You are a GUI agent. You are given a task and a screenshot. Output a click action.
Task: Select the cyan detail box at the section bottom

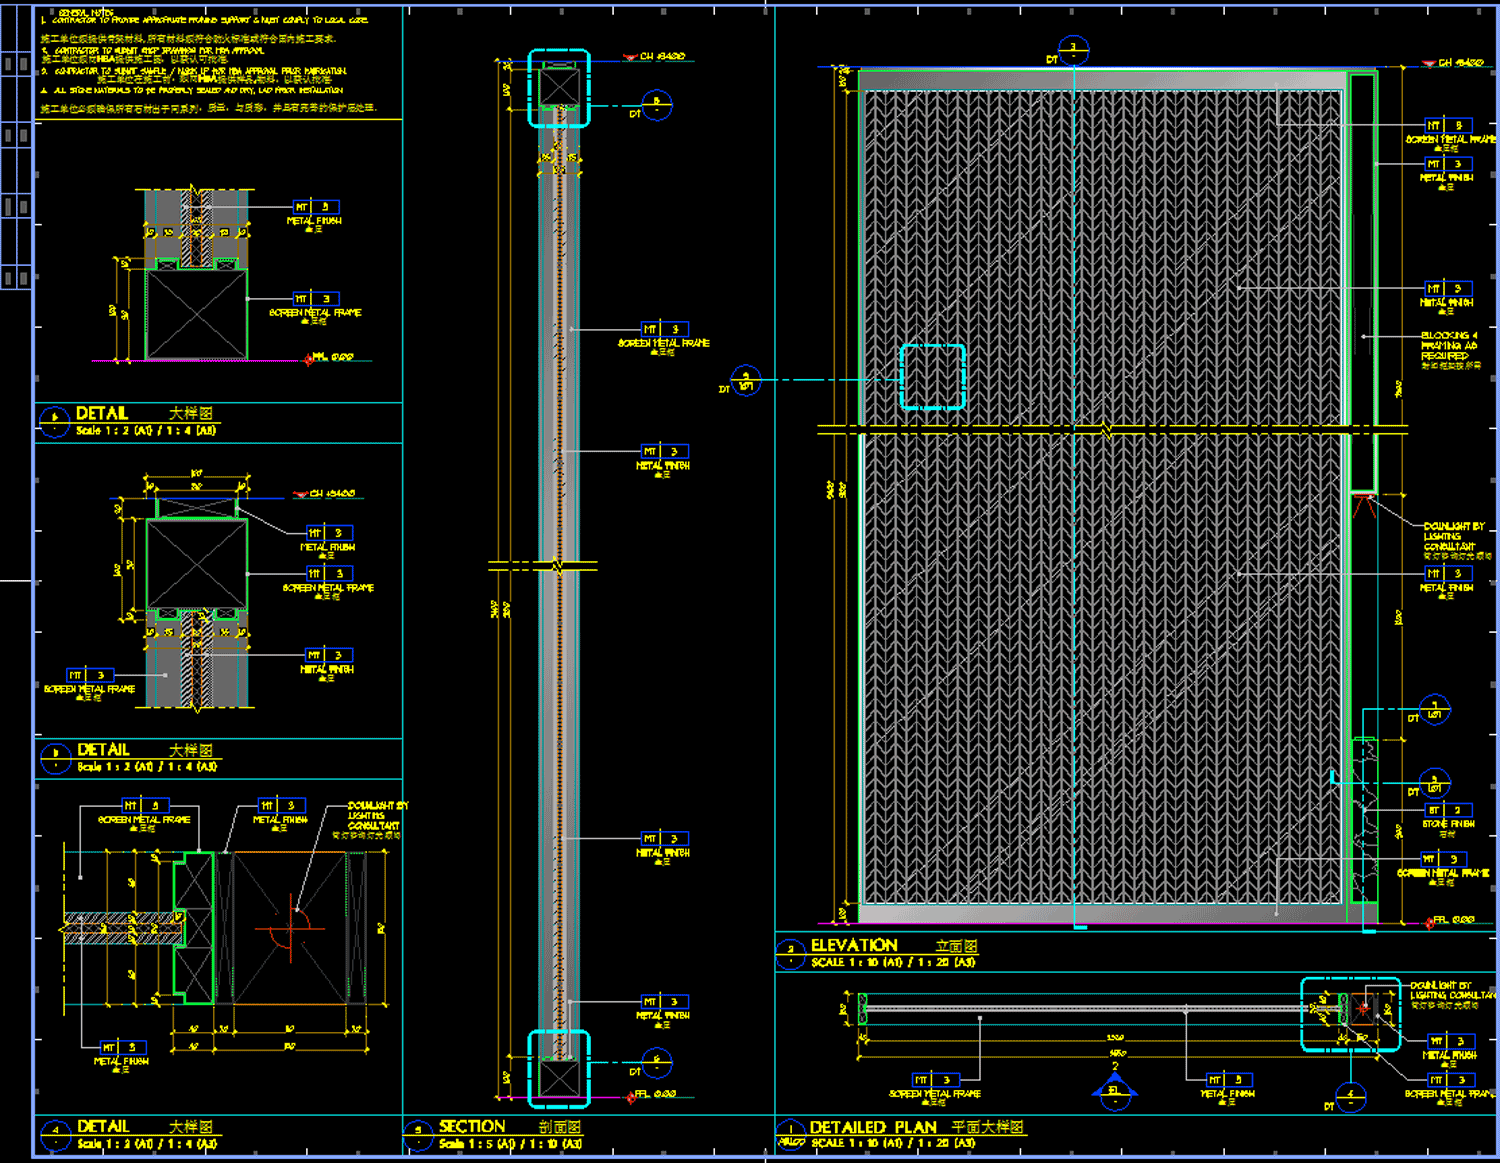point(559,1069)
